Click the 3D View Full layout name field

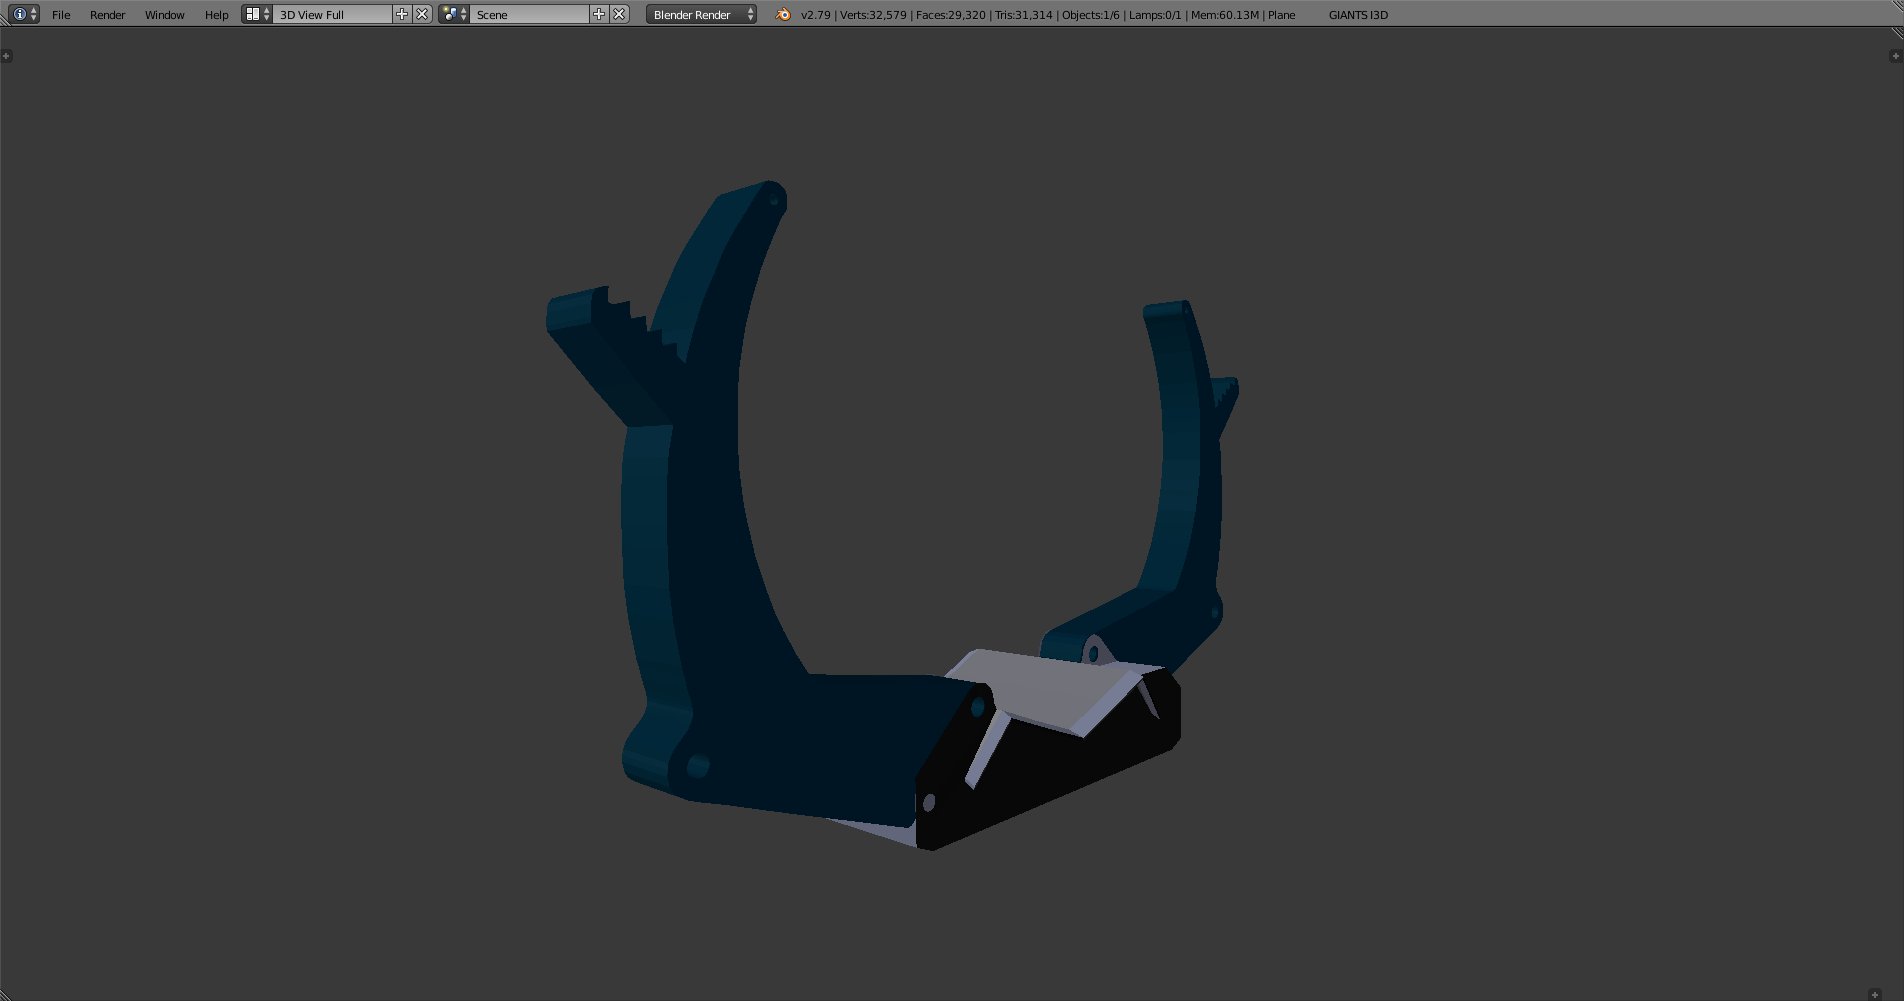332,15
